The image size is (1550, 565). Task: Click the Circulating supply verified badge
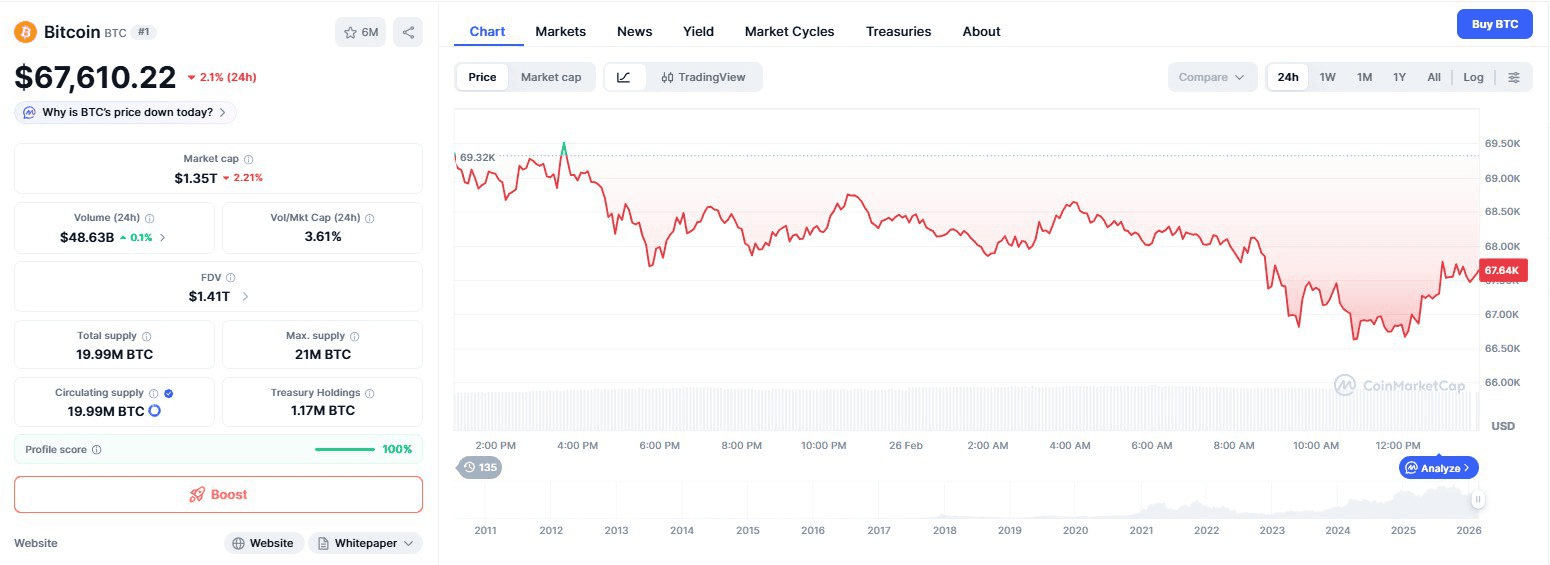click(x=168, y=394)
